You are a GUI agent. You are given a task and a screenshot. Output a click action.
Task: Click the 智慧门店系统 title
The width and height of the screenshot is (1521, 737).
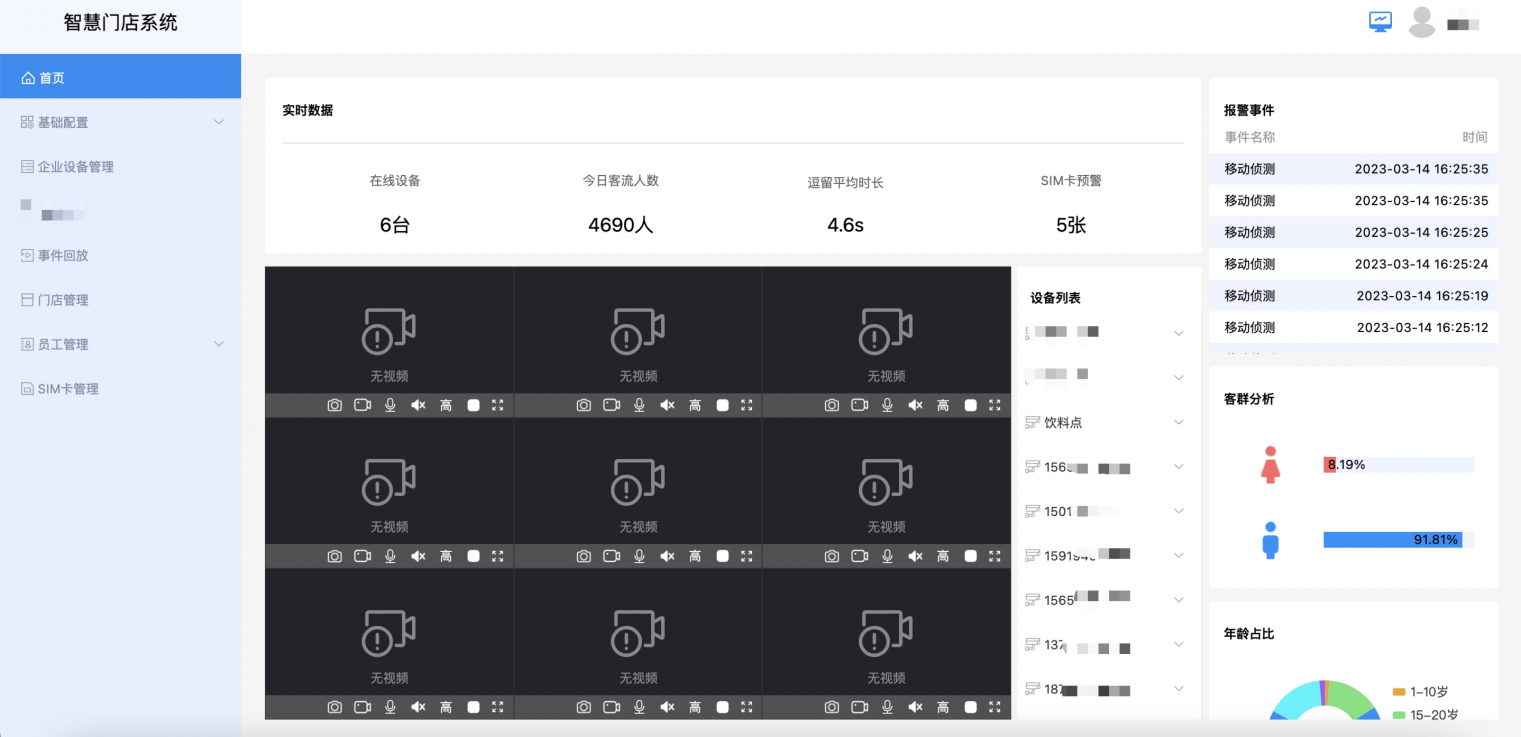(x=120, y=22)
